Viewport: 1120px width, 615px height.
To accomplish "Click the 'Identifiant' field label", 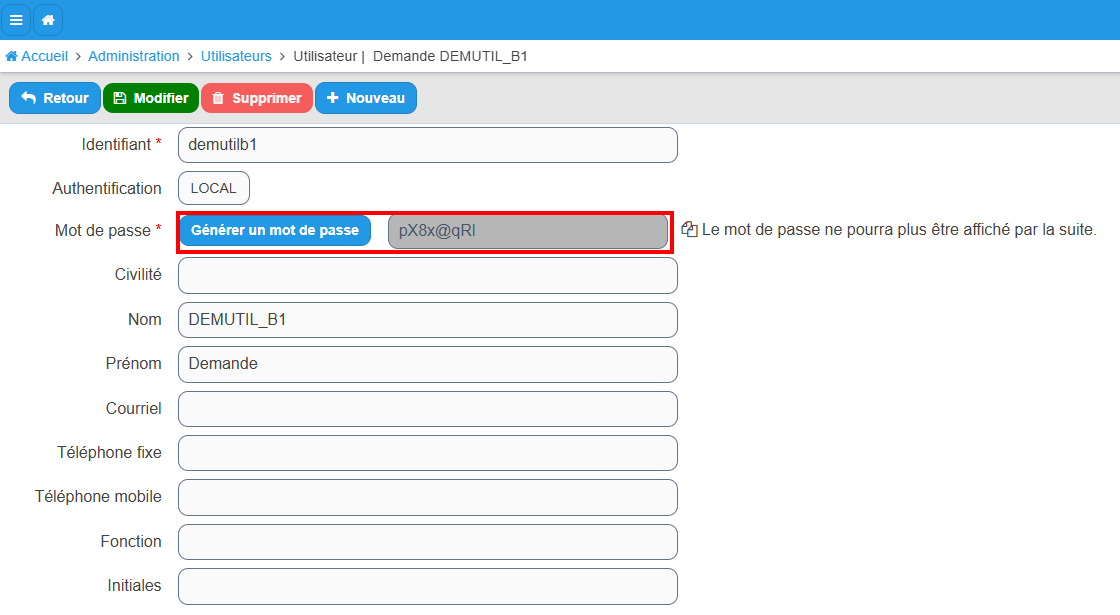I will (x=116, y=145).
